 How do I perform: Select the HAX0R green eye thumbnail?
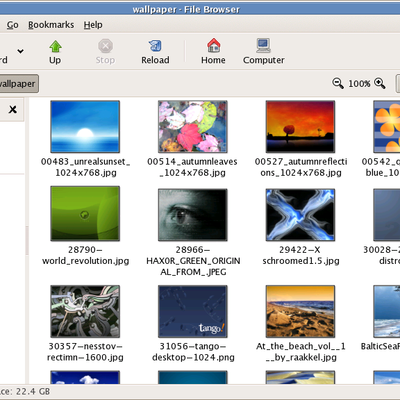193,215
